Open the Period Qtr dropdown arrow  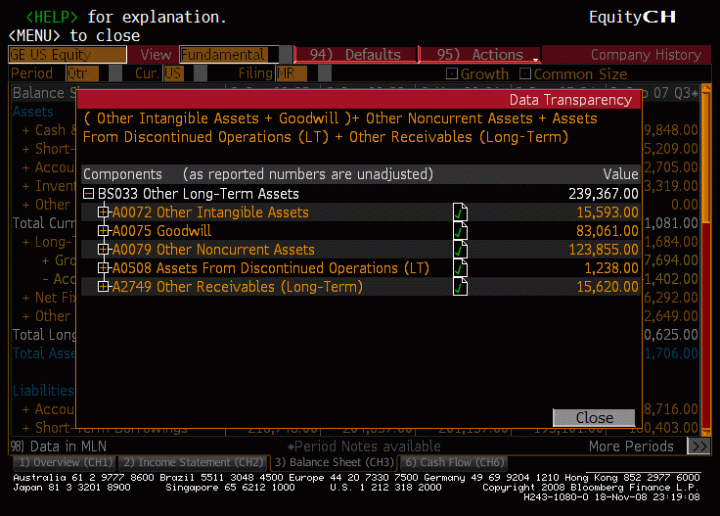click(115, 73)
